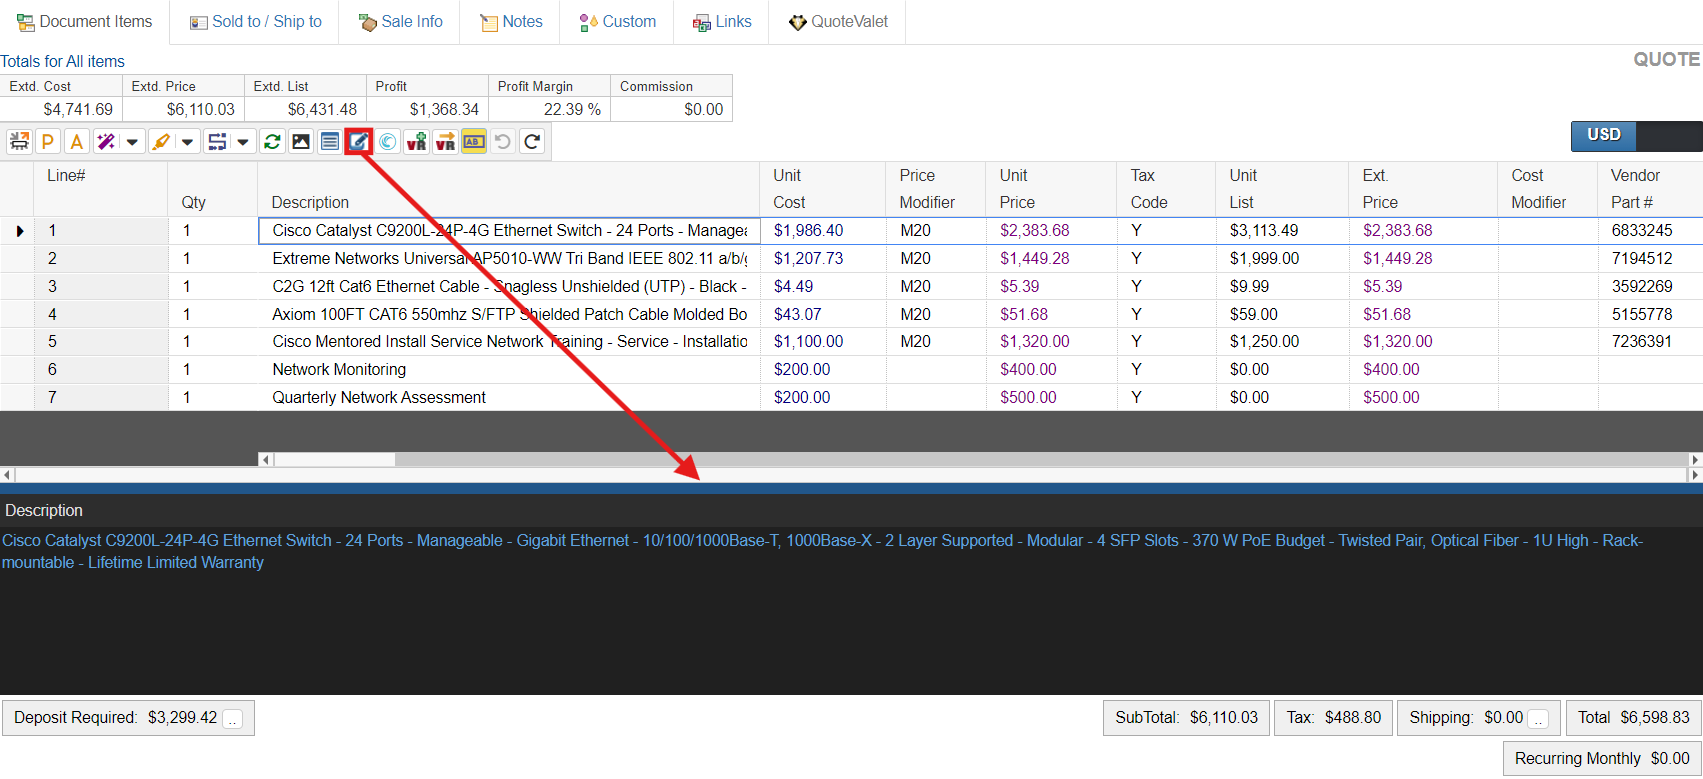Click the Deposit Required ellipsis button
This screenshot has width=1703, height=779.
233,719
